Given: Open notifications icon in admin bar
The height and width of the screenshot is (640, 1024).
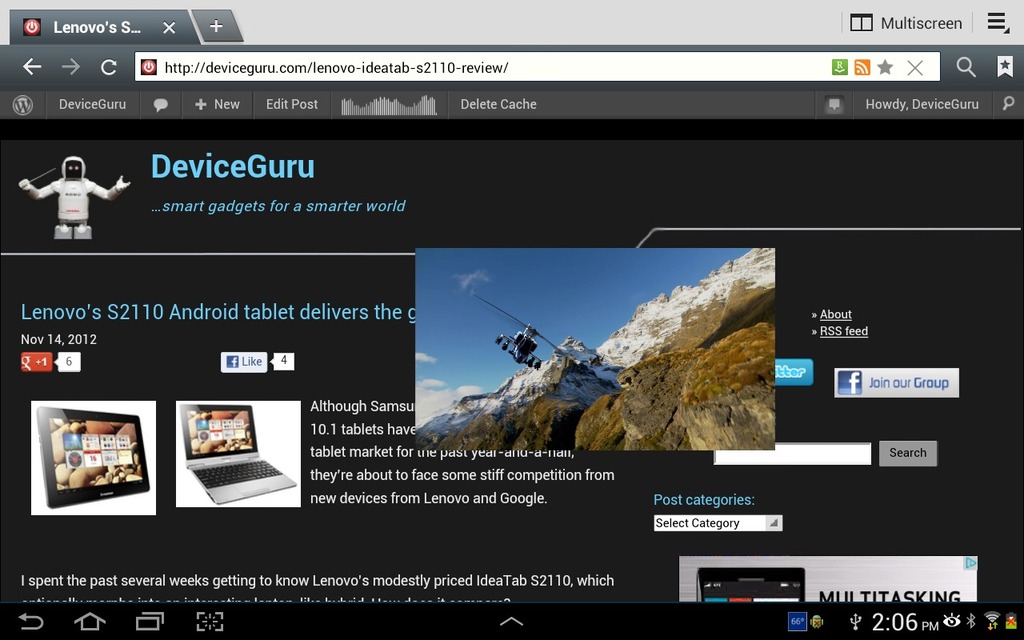Looking at the screenshot, I should pos(834,104).
